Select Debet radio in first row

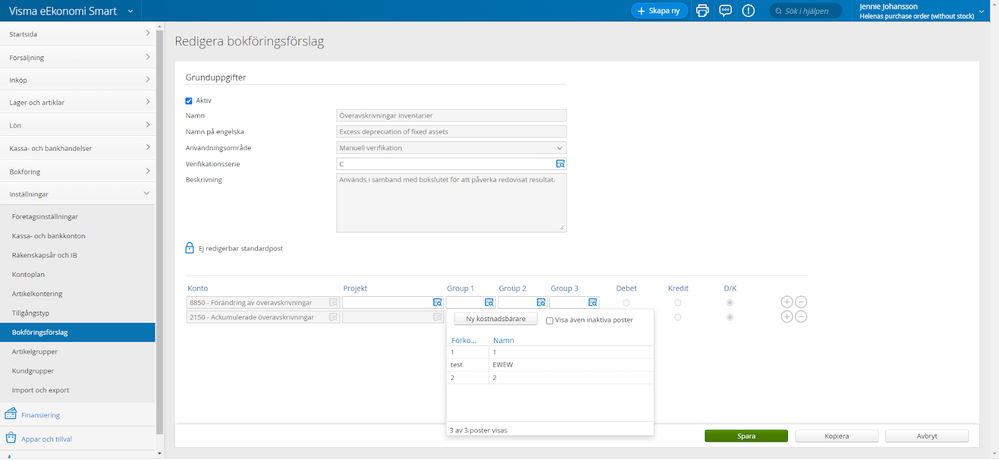click(626, 302)
